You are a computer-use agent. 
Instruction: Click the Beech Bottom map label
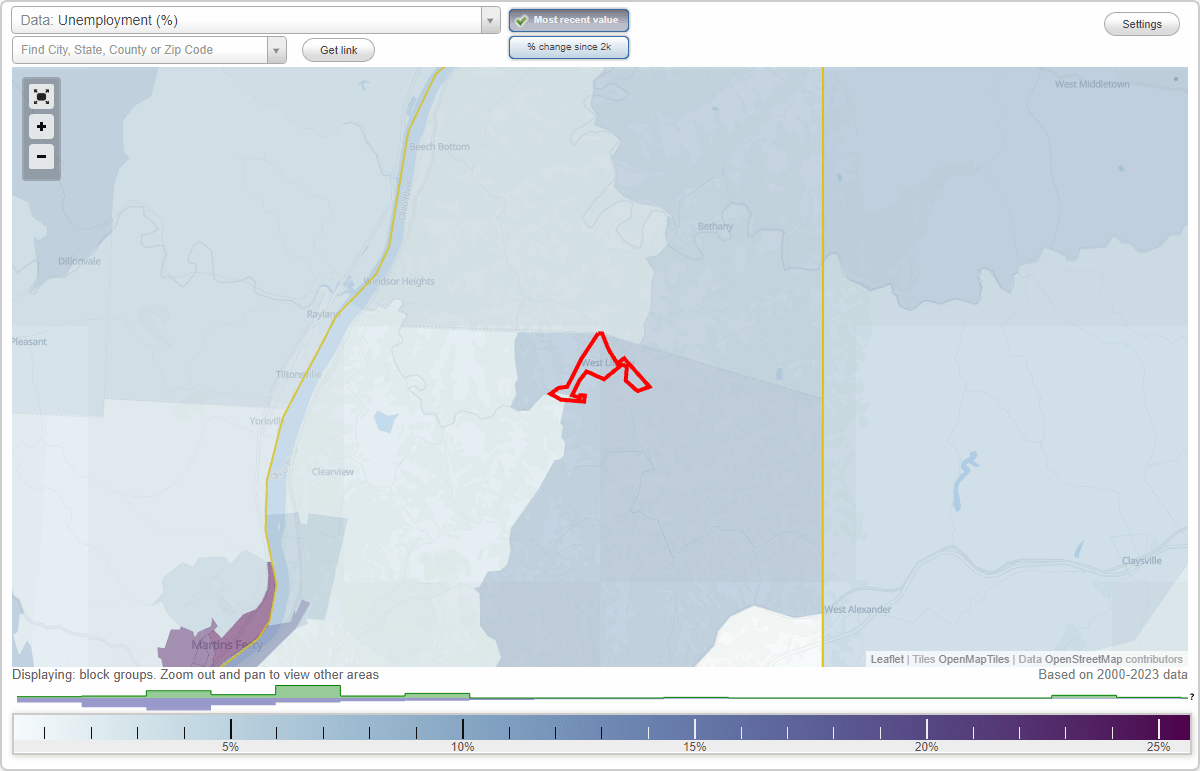pyautogui.click(x=439, y=147)
